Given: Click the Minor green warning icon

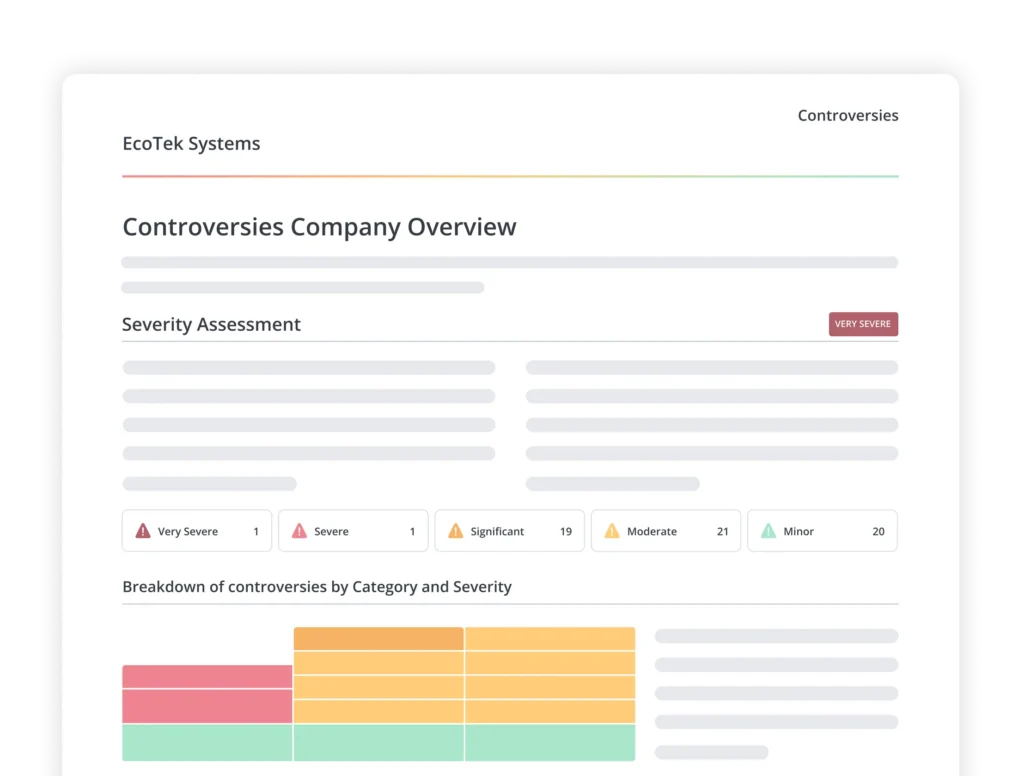Looking at the screenshot, I should click(768, 530).
